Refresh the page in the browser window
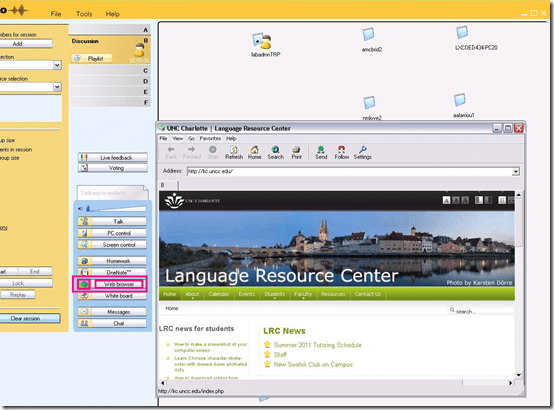The image size is (554, 410). click(x=234, y=152)
